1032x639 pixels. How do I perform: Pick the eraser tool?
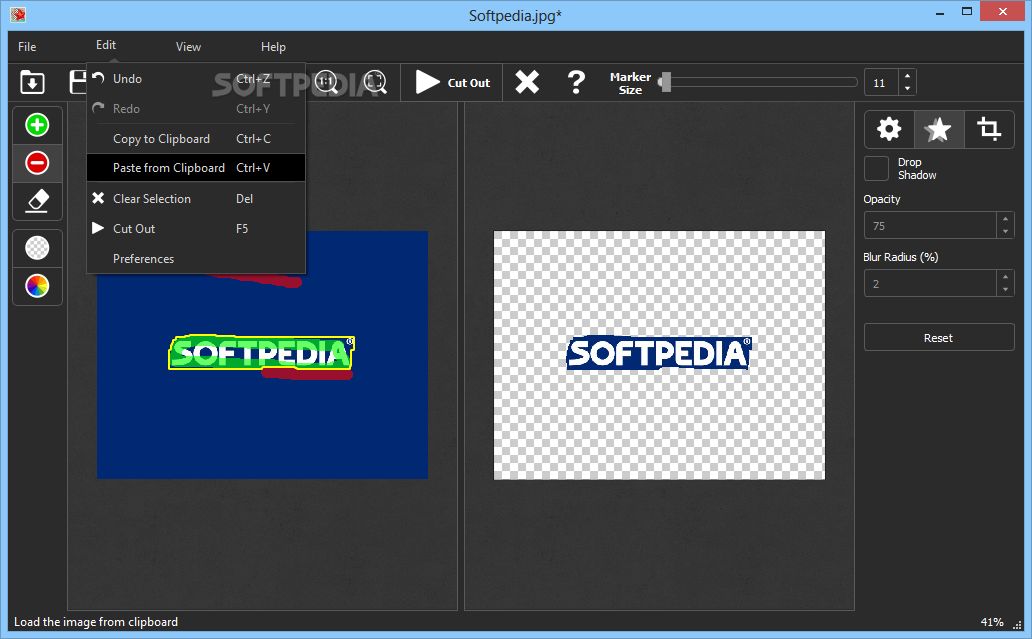[x=37, y=201]
